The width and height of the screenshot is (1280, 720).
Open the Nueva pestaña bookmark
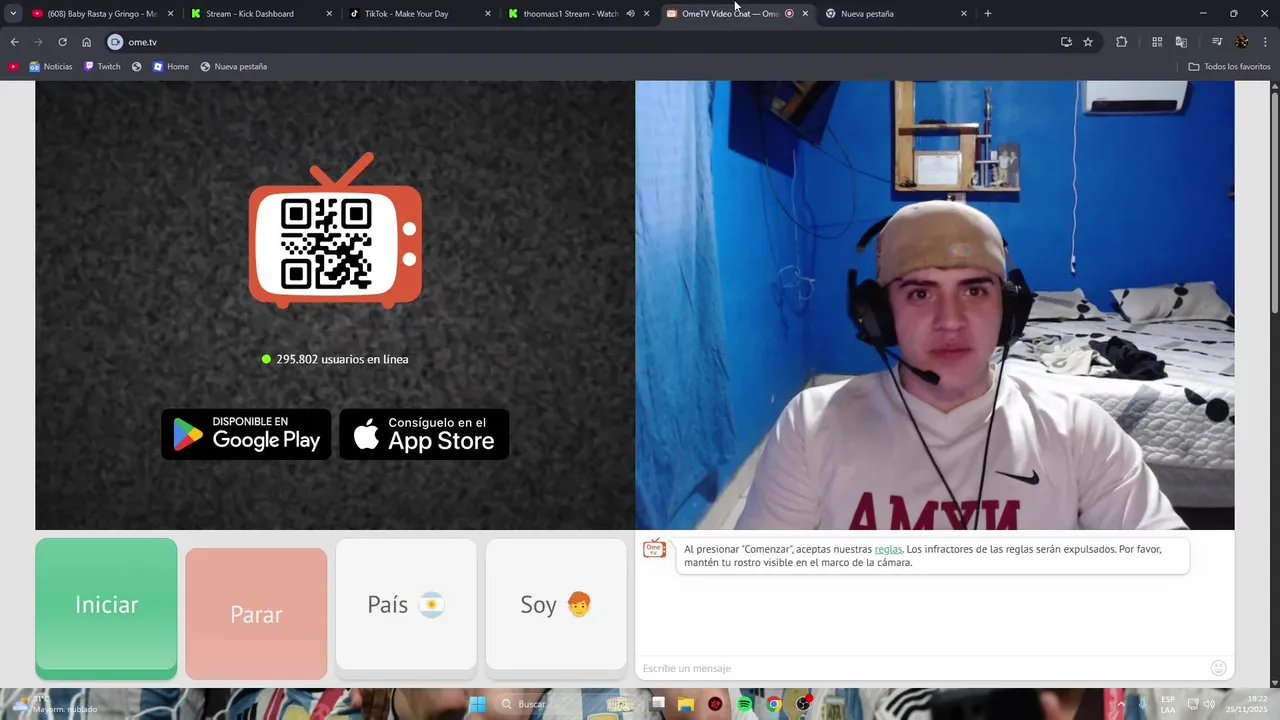point(234,67)
